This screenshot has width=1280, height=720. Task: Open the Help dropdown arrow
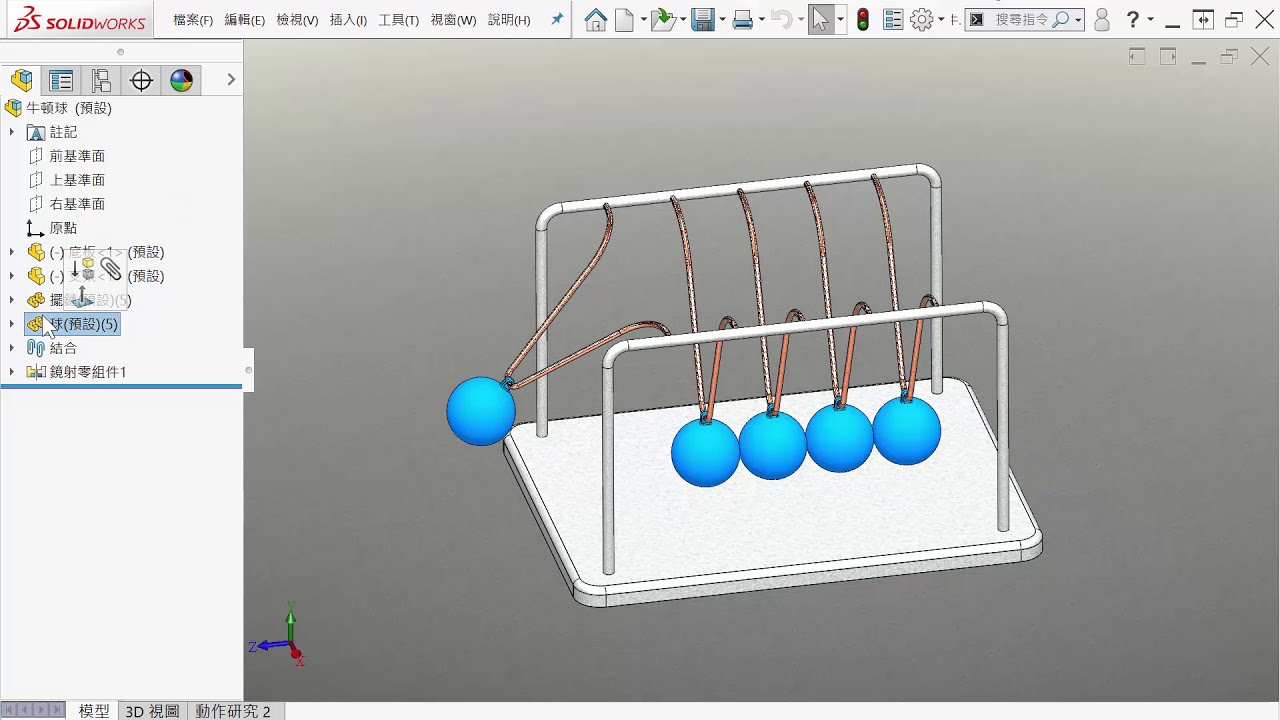pyautogui.click(x=1150, y=20)
